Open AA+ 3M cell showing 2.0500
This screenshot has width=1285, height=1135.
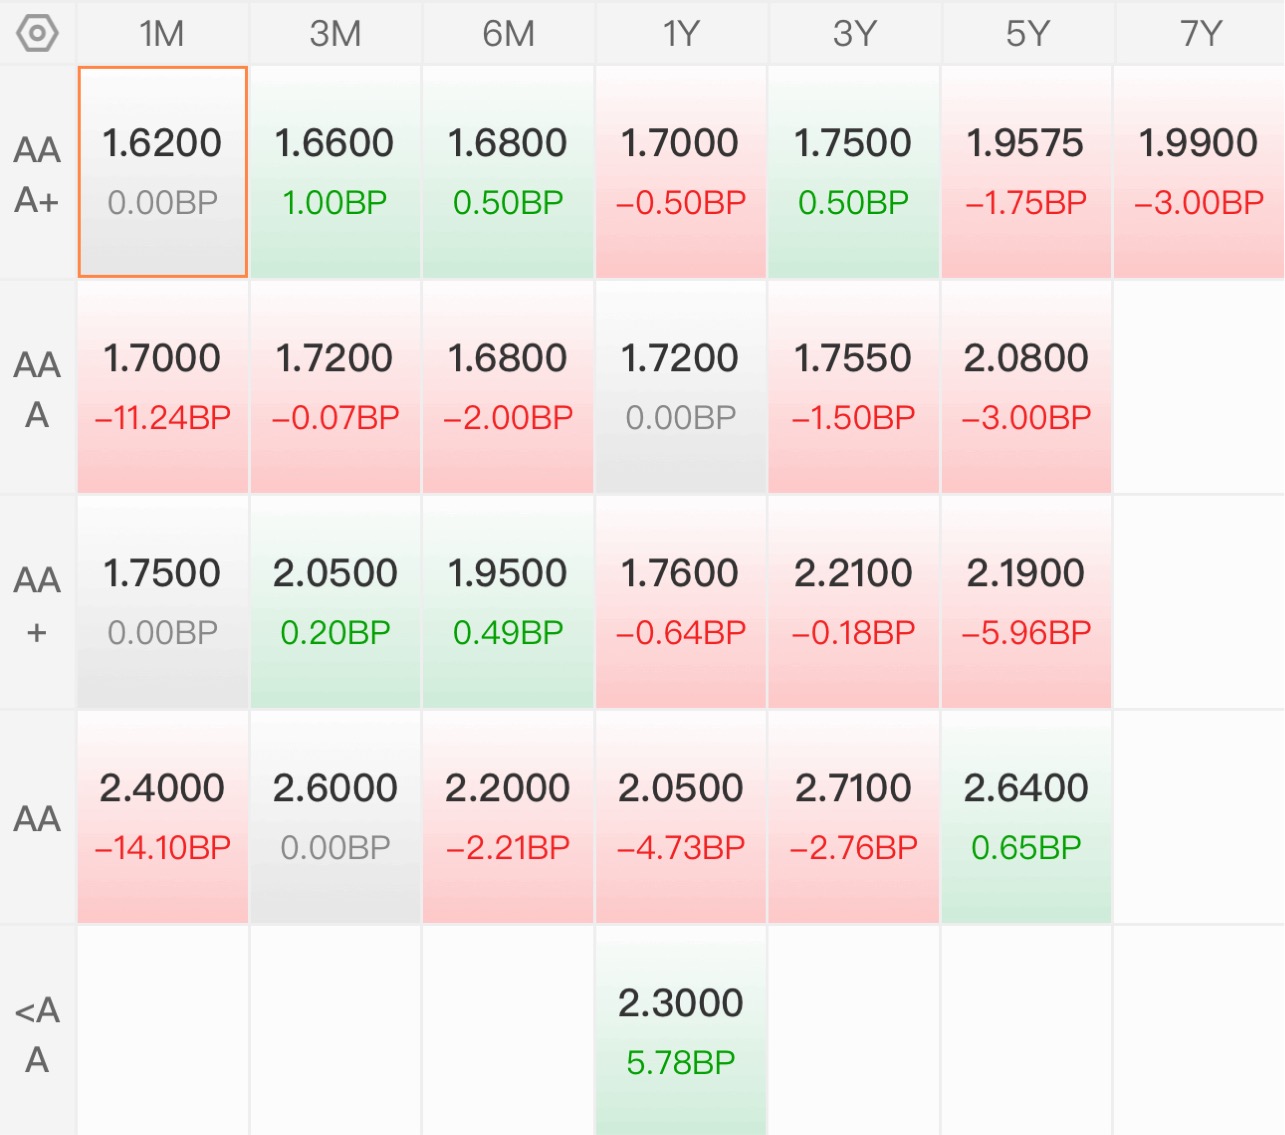click(335, 602)
